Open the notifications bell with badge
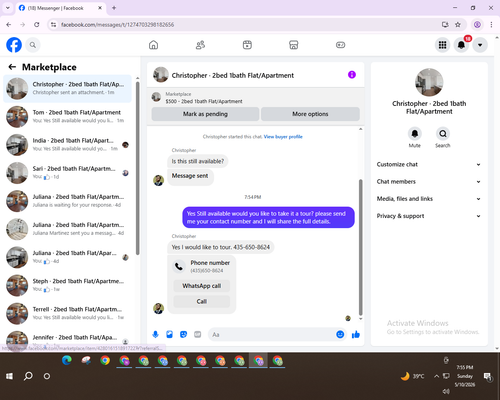This screenshot has height=400, width=500. click(x=461, y=45)
